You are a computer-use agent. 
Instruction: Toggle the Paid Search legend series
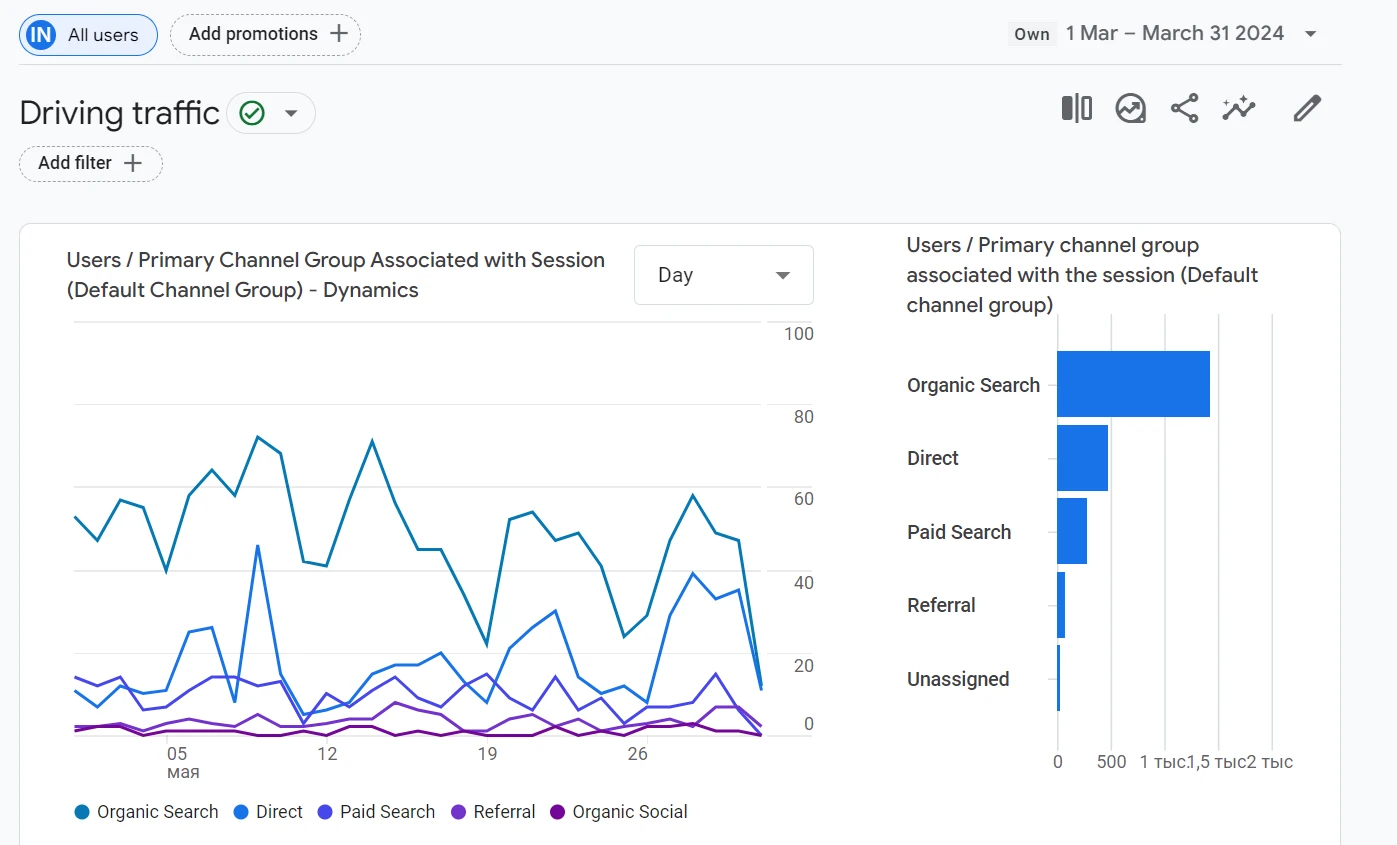coord(376,812)
